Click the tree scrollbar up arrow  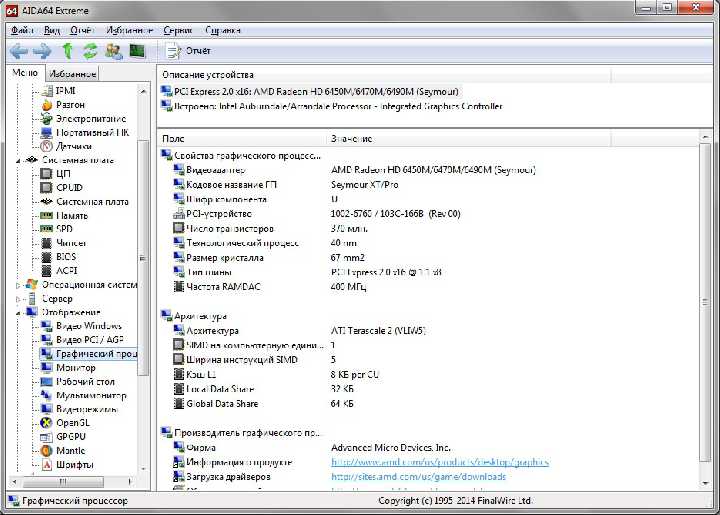click(143, 91)
